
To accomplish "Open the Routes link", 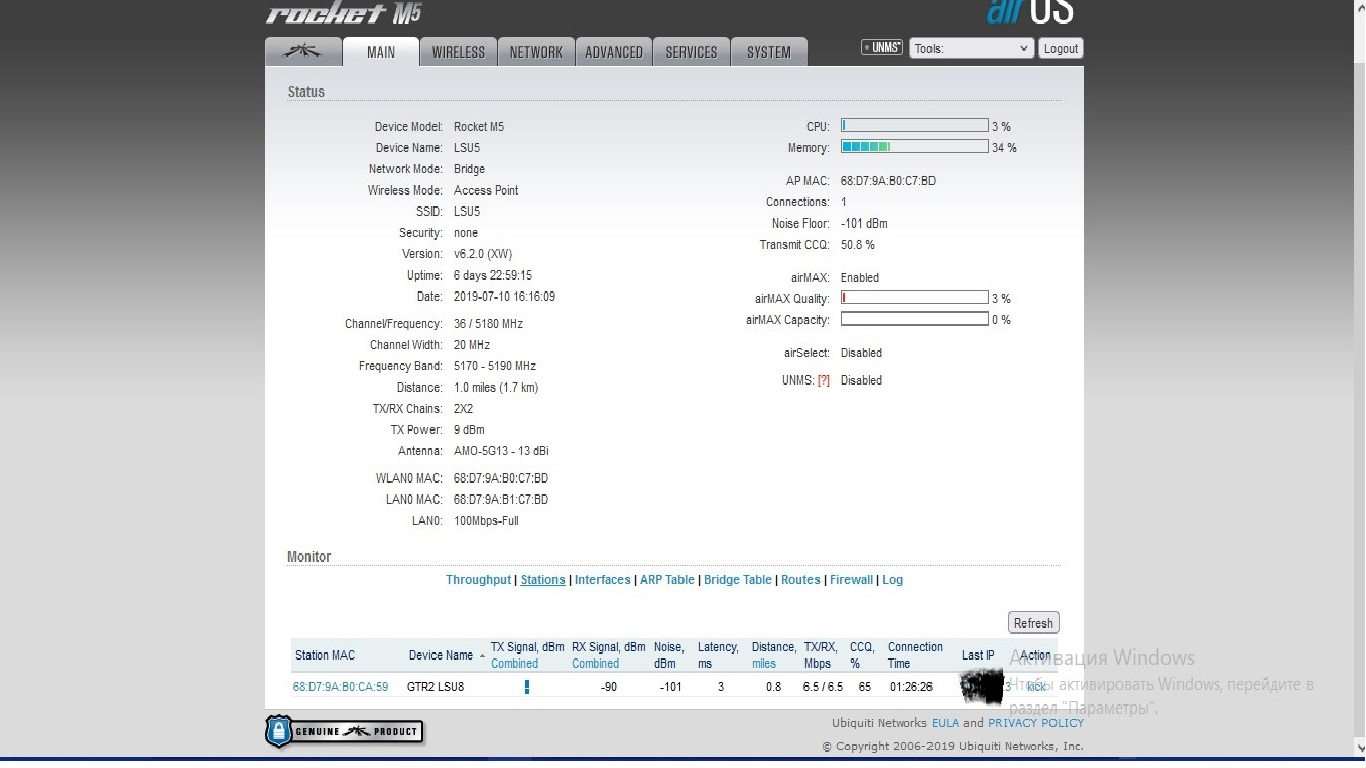I will (x=801, y=580).
